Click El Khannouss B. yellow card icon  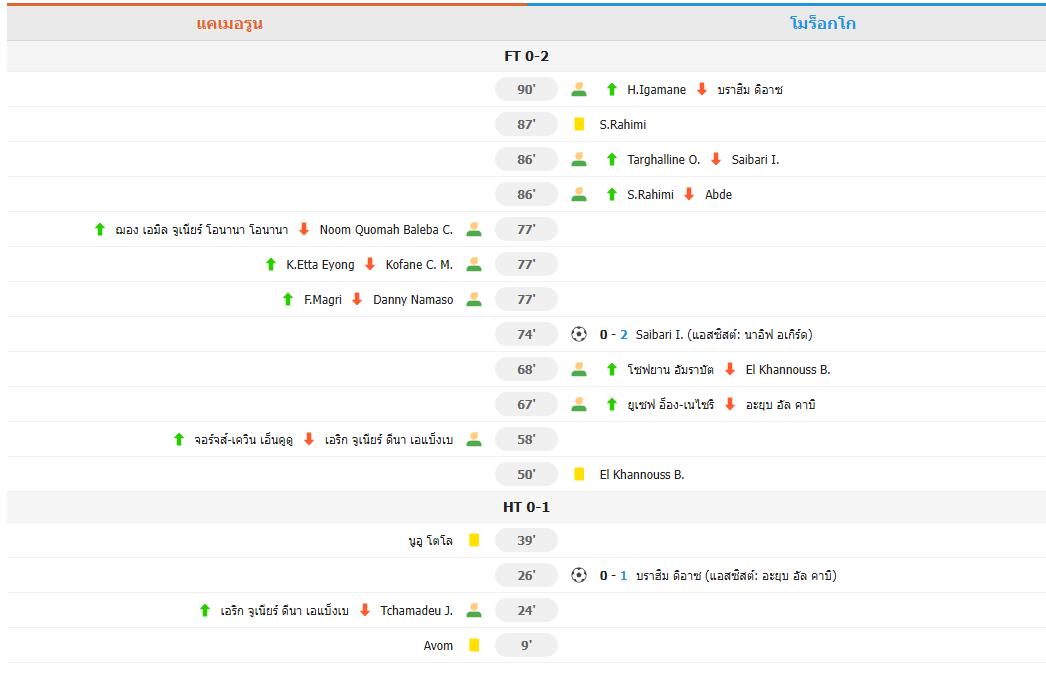click(579, 474)
